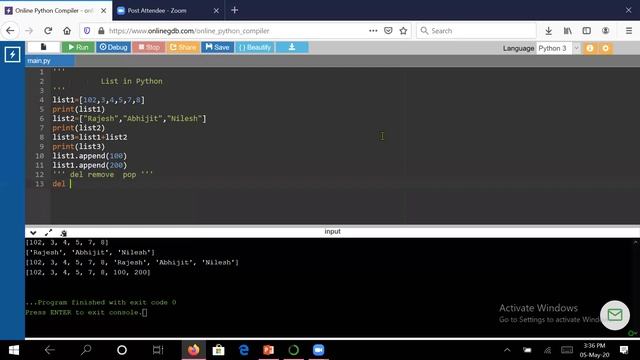
Task: Go to browser home page
Action: point(67,31)
